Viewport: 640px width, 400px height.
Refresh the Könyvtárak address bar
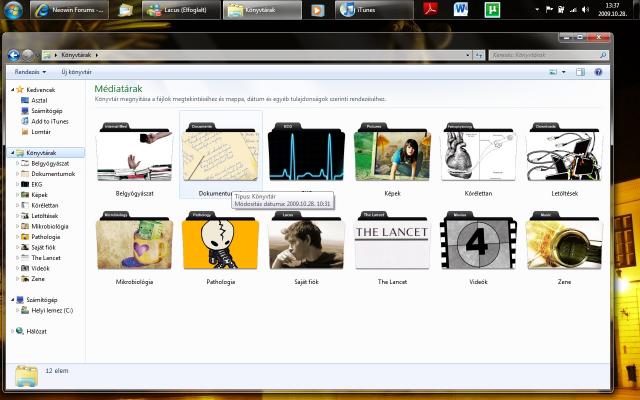tap(478, 55)
